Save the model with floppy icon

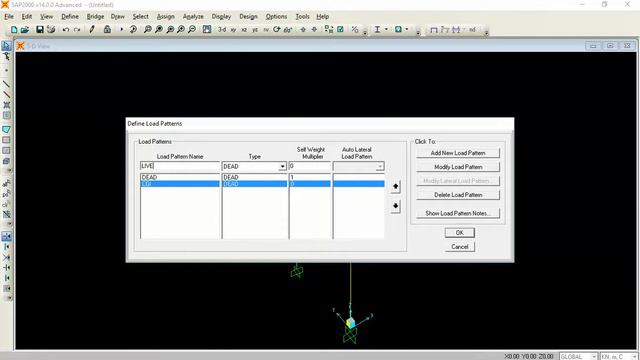40,29
